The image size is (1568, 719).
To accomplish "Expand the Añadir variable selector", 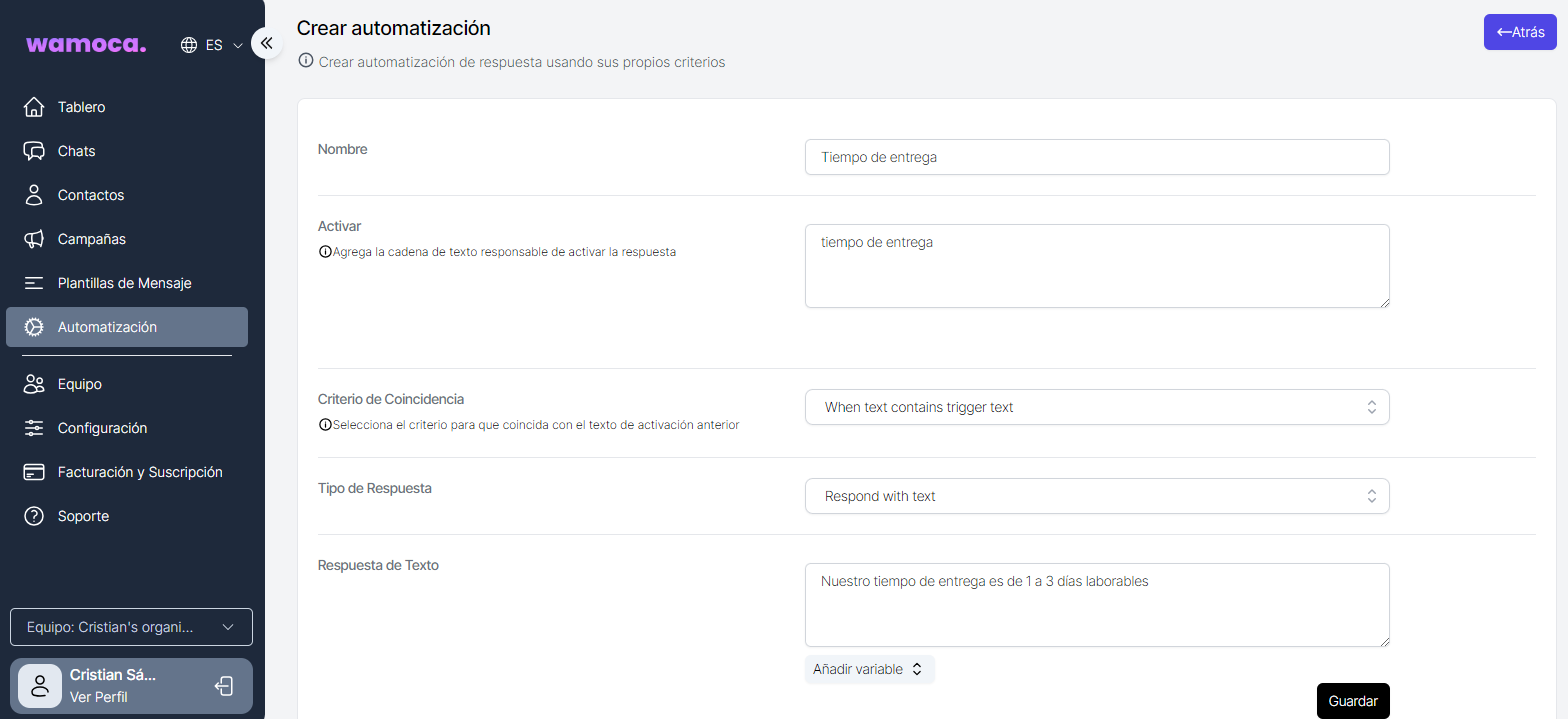I will point(869,669).
